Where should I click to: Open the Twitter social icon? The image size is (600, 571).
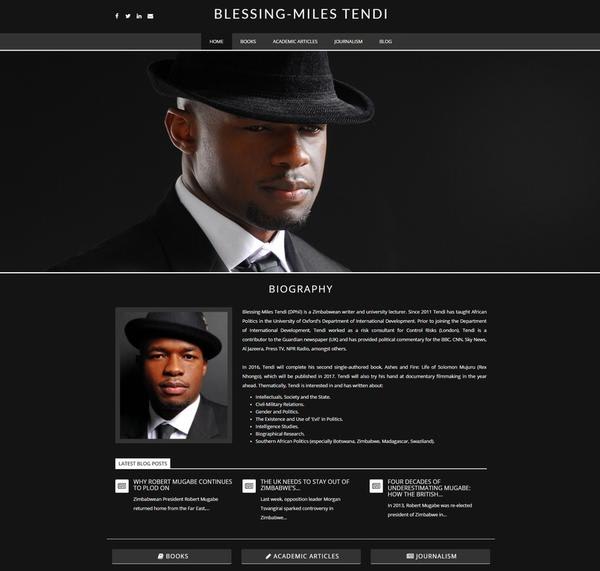click(x=128, y=16)
